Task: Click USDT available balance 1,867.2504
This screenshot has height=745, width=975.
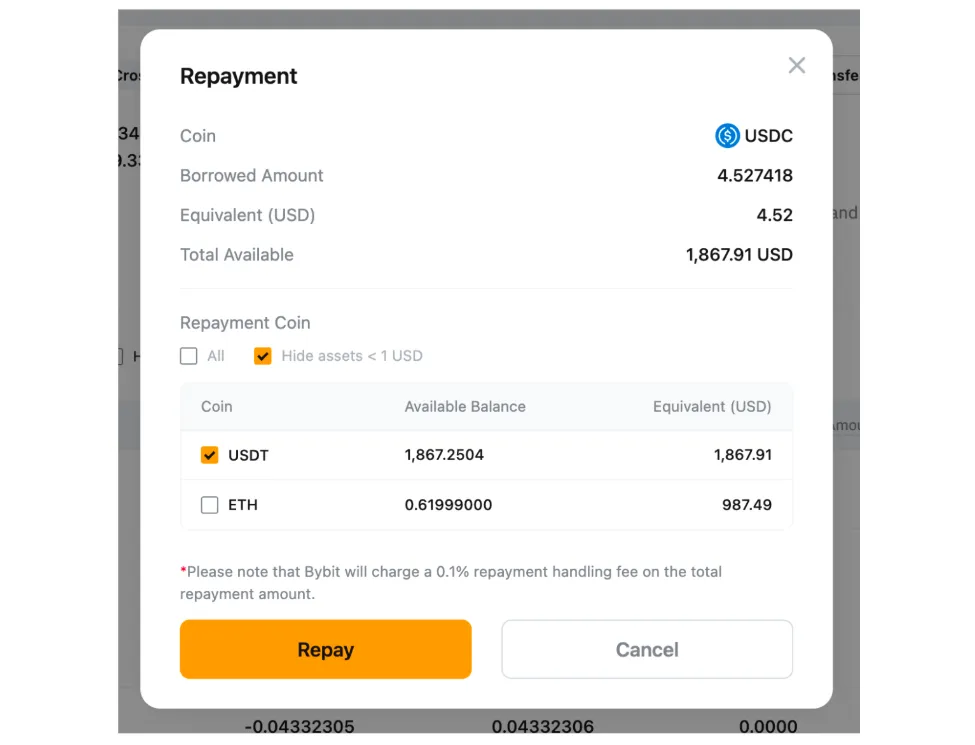Action: click(444, 455)
